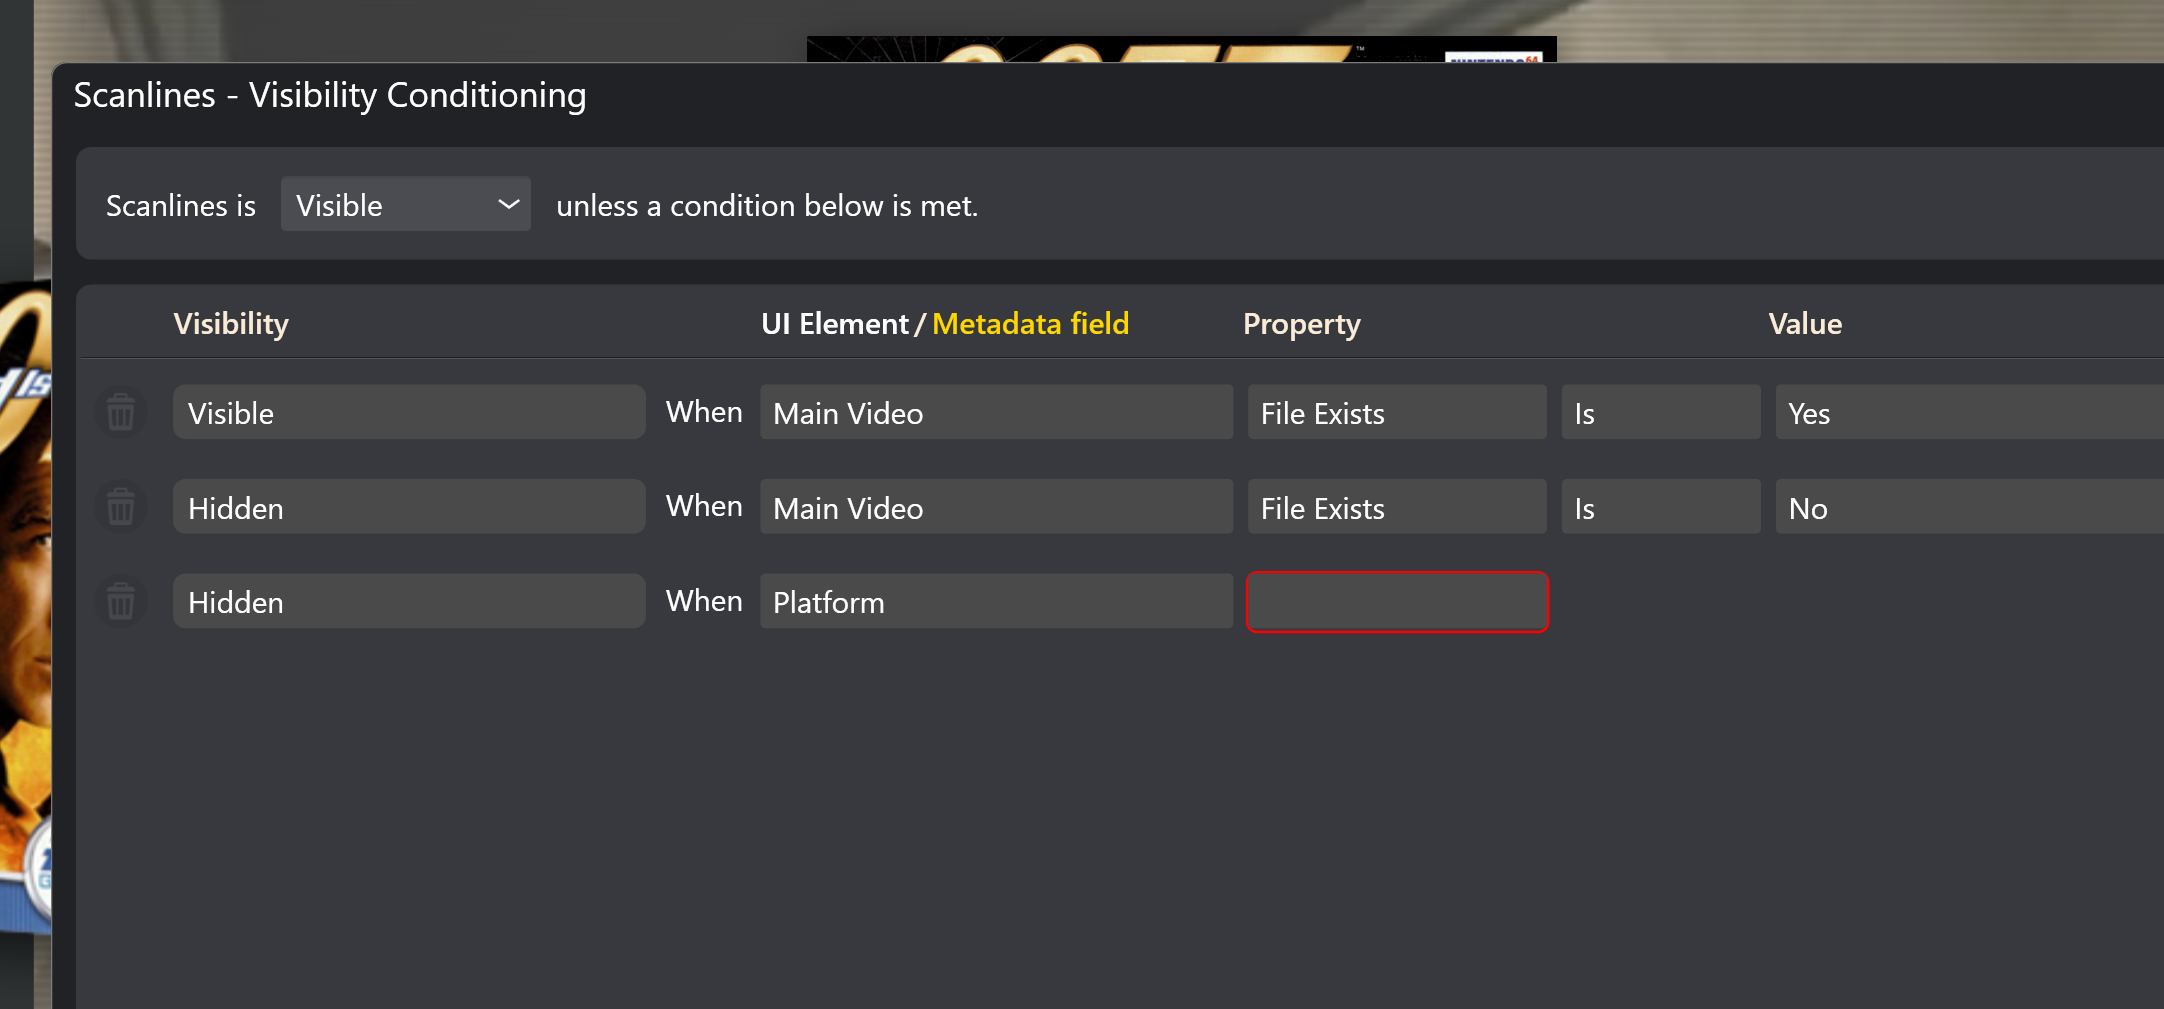Image resolution: width=2164 pixels, height=1009 pixels.
Task: Remove the Platform condition via trash icon
Action: click(121, 601)
